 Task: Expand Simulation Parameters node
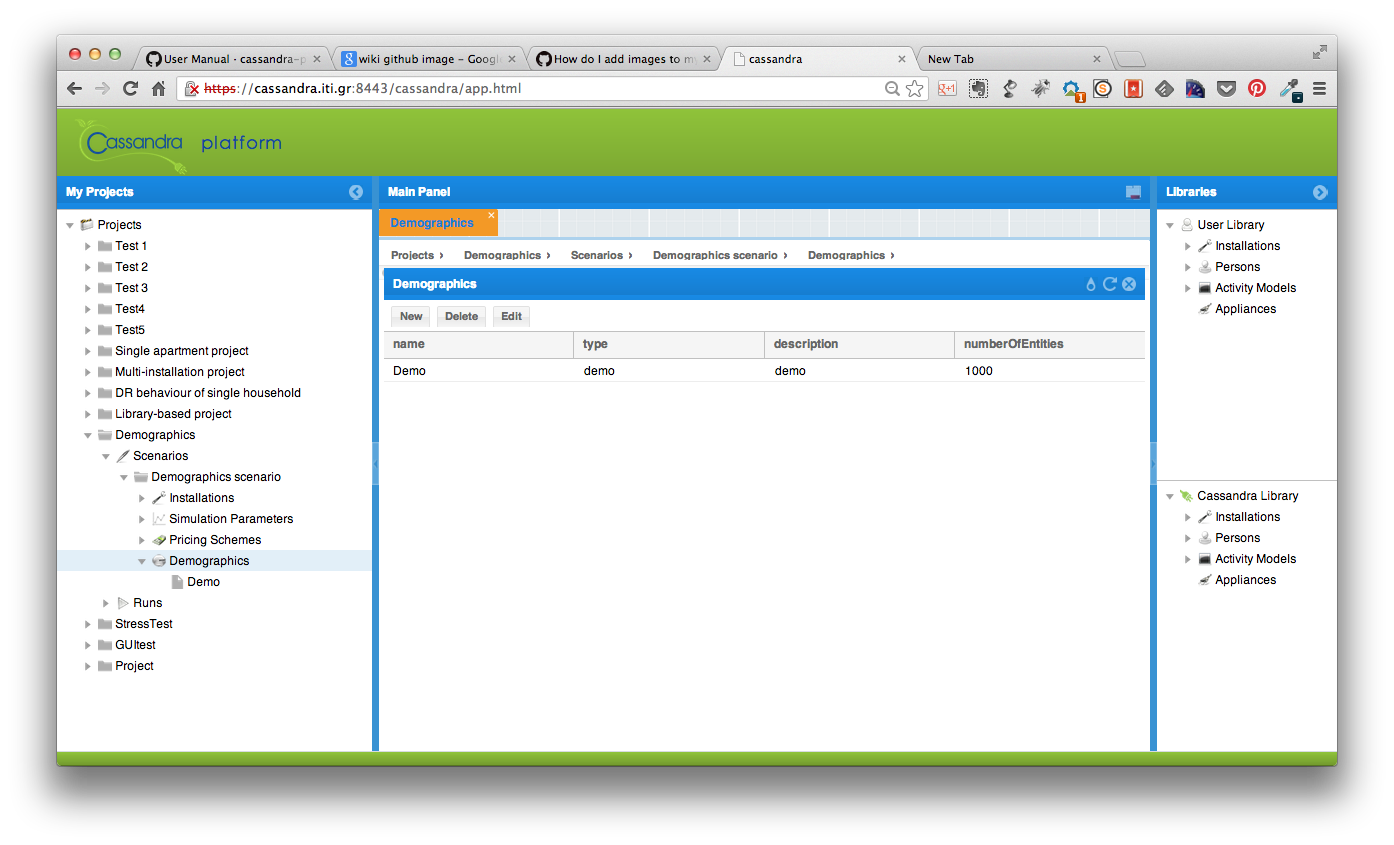coord(142,519)
